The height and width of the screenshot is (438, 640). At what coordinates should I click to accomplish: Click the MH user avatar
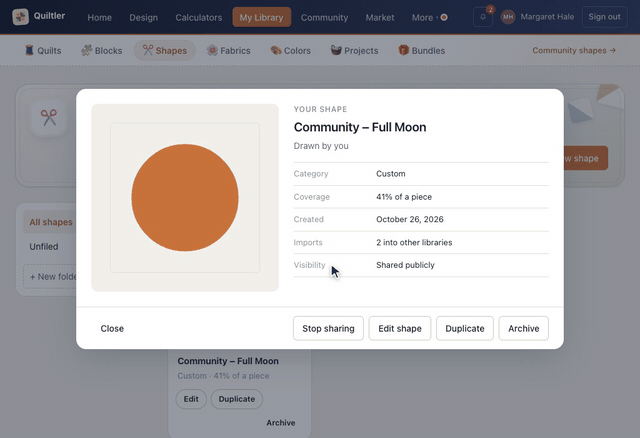[x=508, y=17]
